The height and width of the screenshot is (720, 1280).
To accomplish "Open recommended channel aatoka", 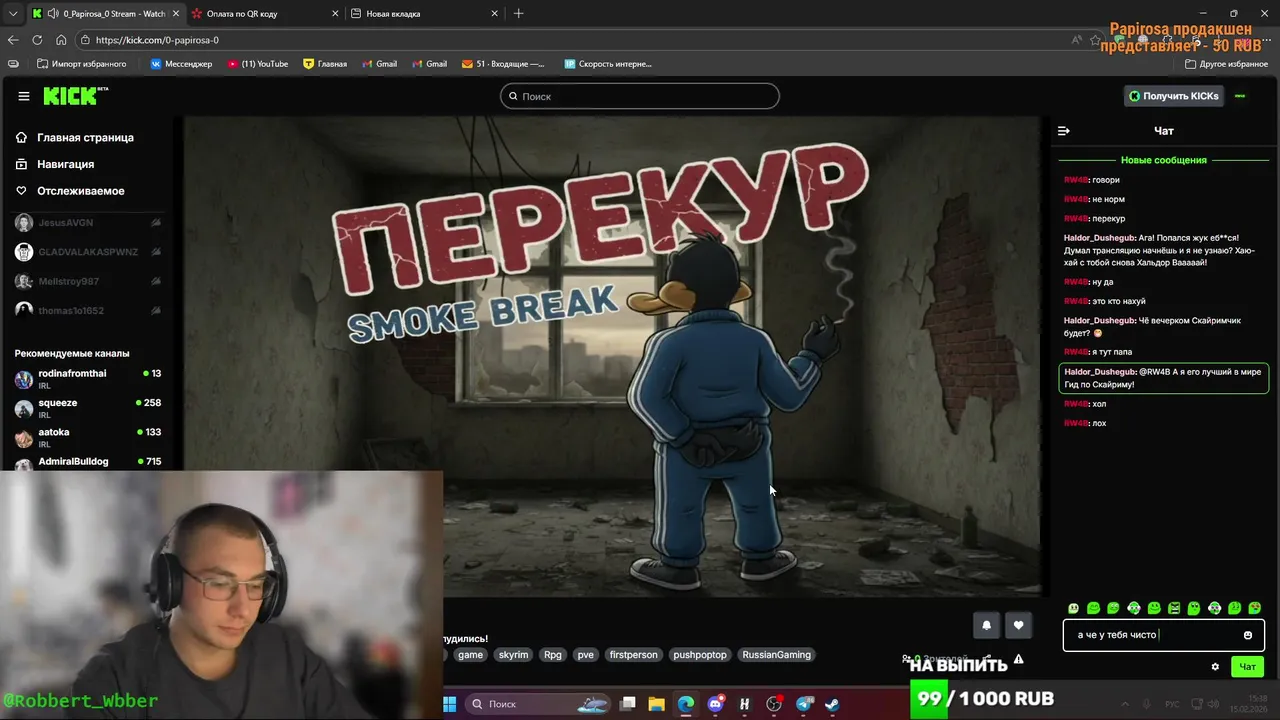I will (88, 436).
